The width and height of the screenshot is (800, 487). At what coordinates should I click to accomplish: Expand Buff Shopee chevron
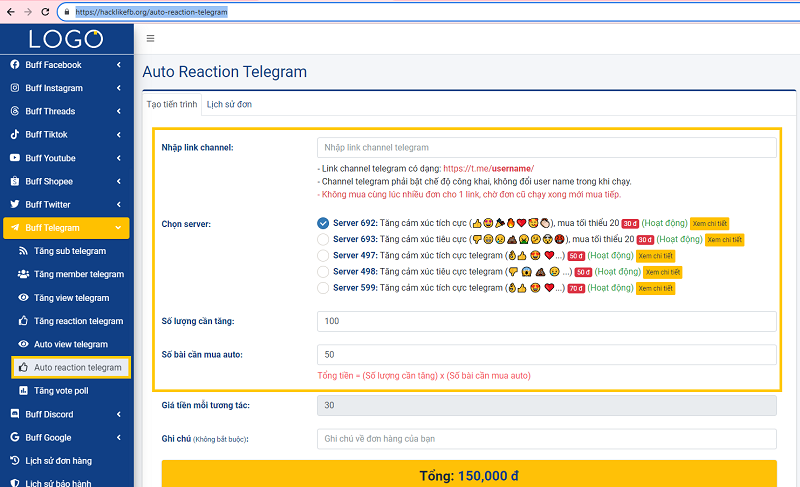(118, 181)
